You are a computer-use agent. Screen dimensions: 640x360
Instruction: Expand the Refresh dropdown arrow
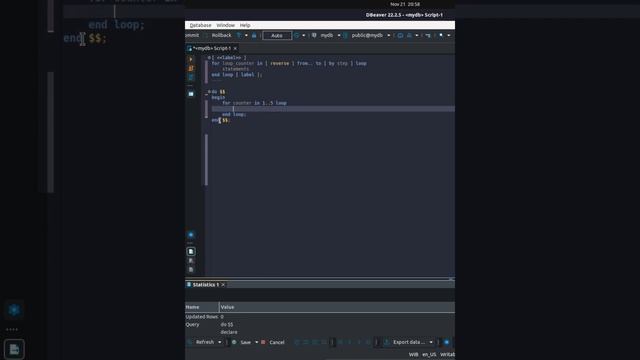pos(220,342)
